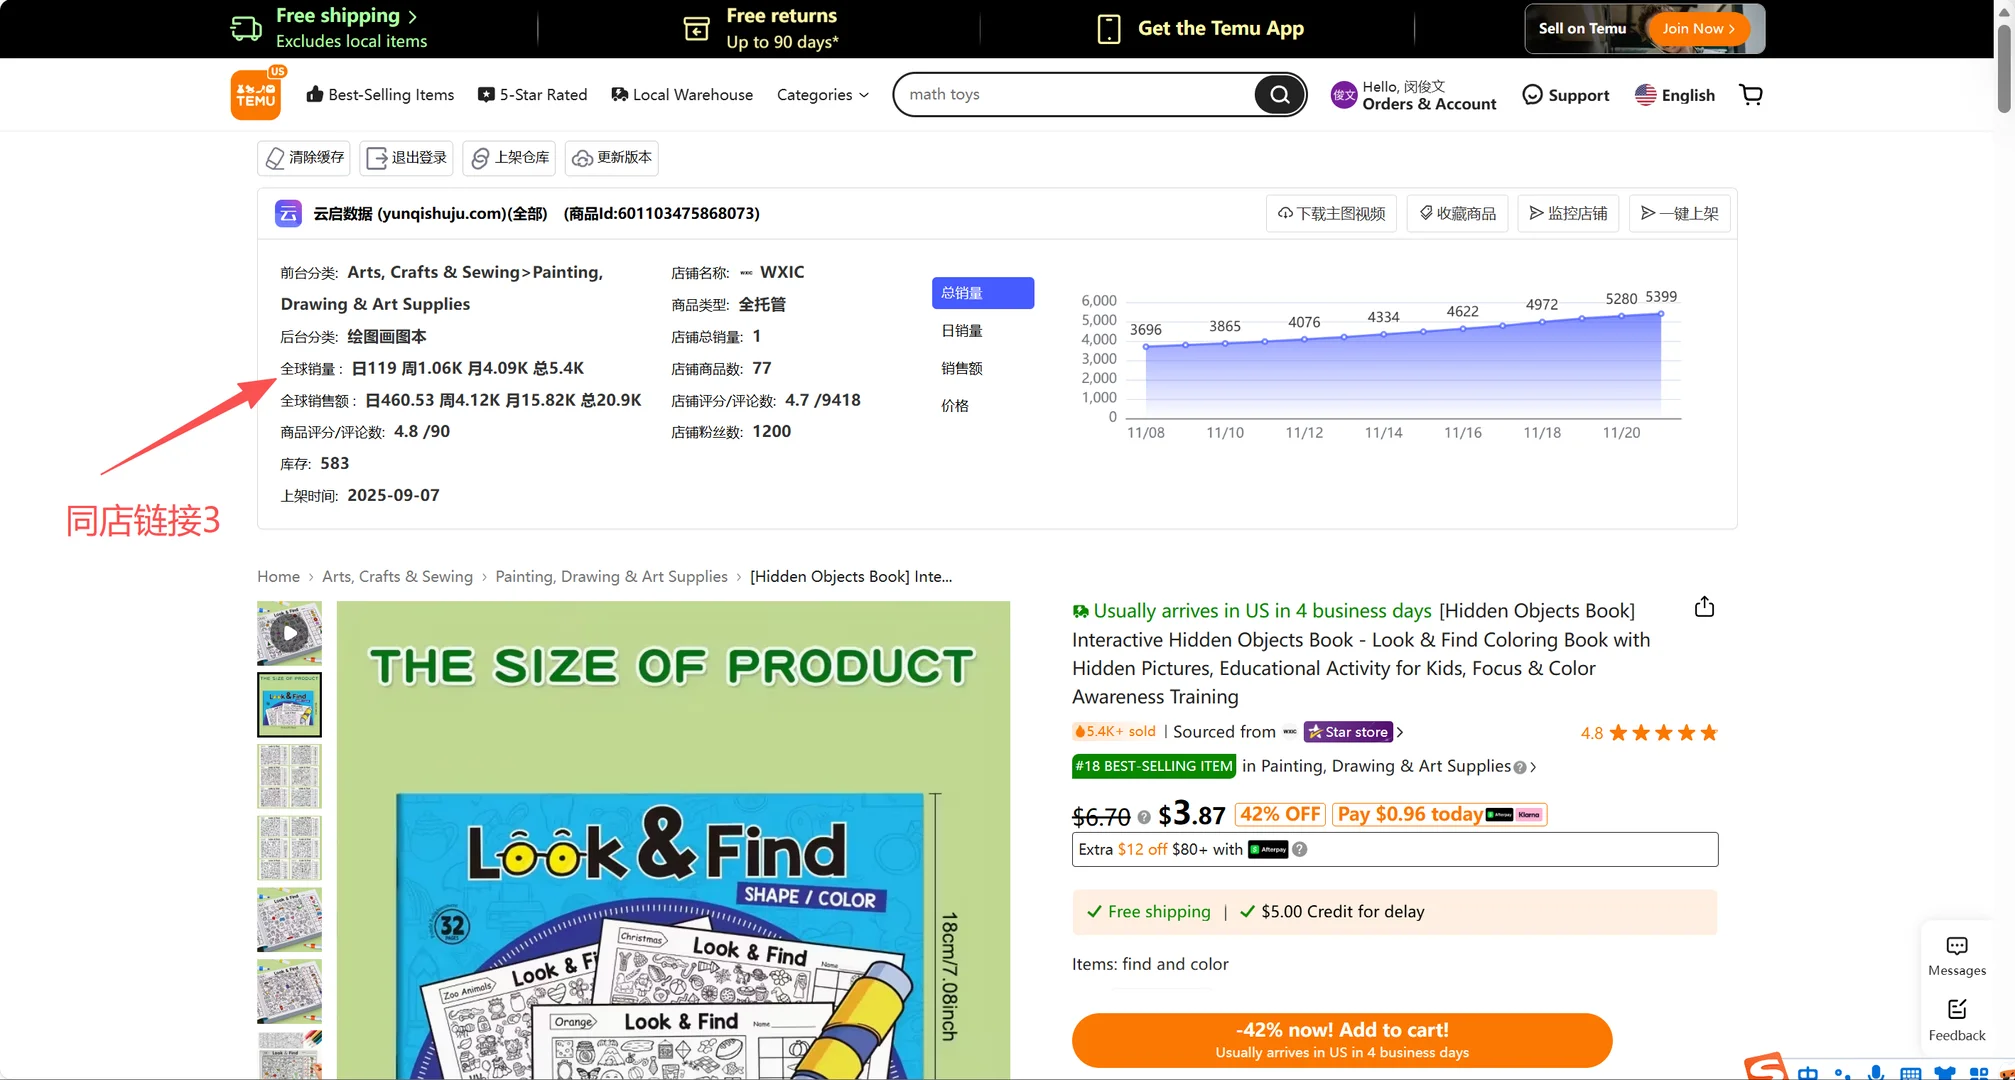Viewport: 2015px width, 1080px height.
Task: Open the Feedback form
Action: (x=1957, y=1020)
